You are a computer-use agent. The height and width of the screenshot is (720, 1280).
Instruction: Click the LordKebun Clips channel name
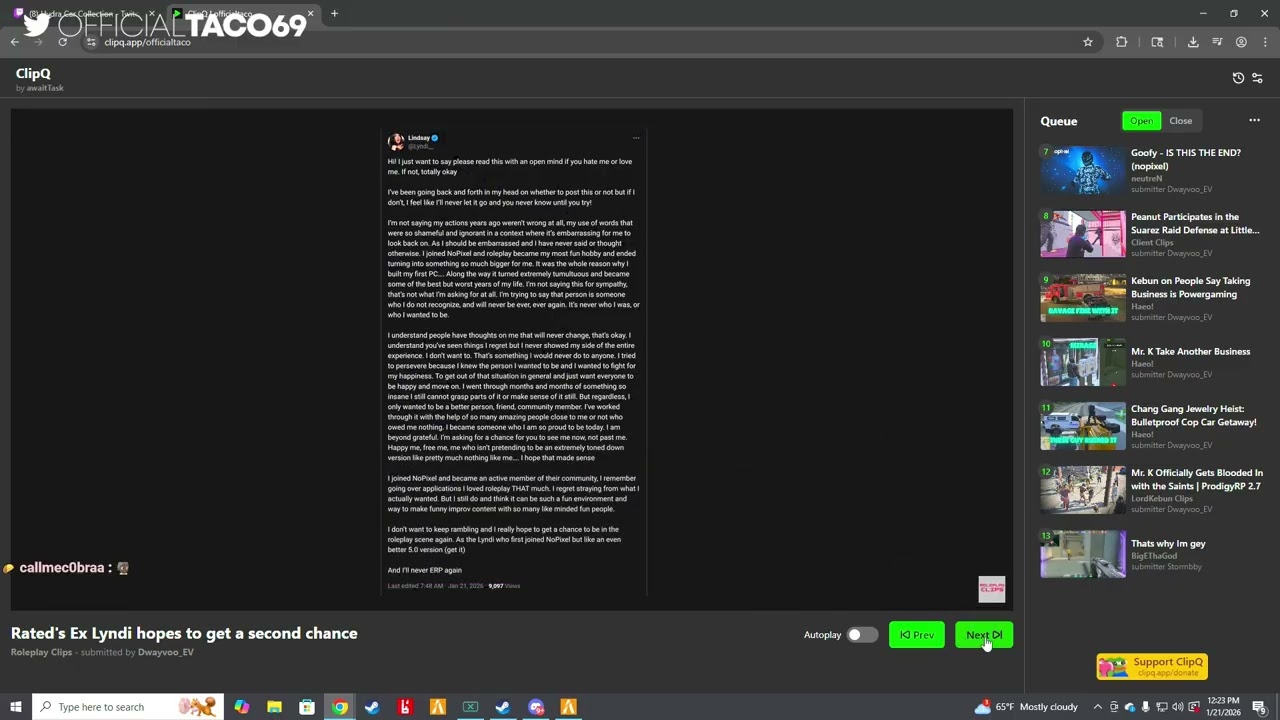click(1161, 498)
